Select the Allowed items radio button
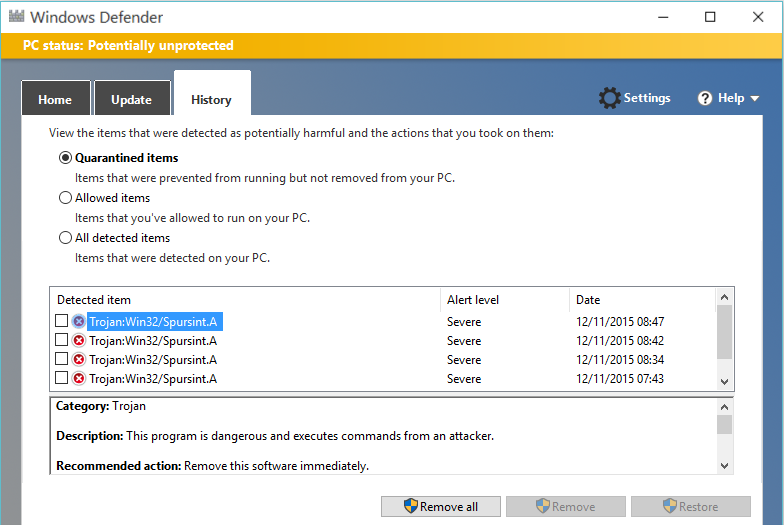This screenshot has height=525, width=784. [65, 198]
